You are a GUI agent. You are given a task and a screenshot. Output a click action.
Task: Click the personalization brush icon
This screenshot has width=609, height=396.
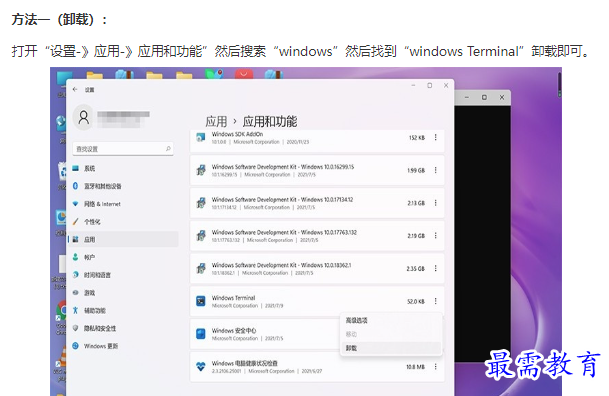point(75,221)
